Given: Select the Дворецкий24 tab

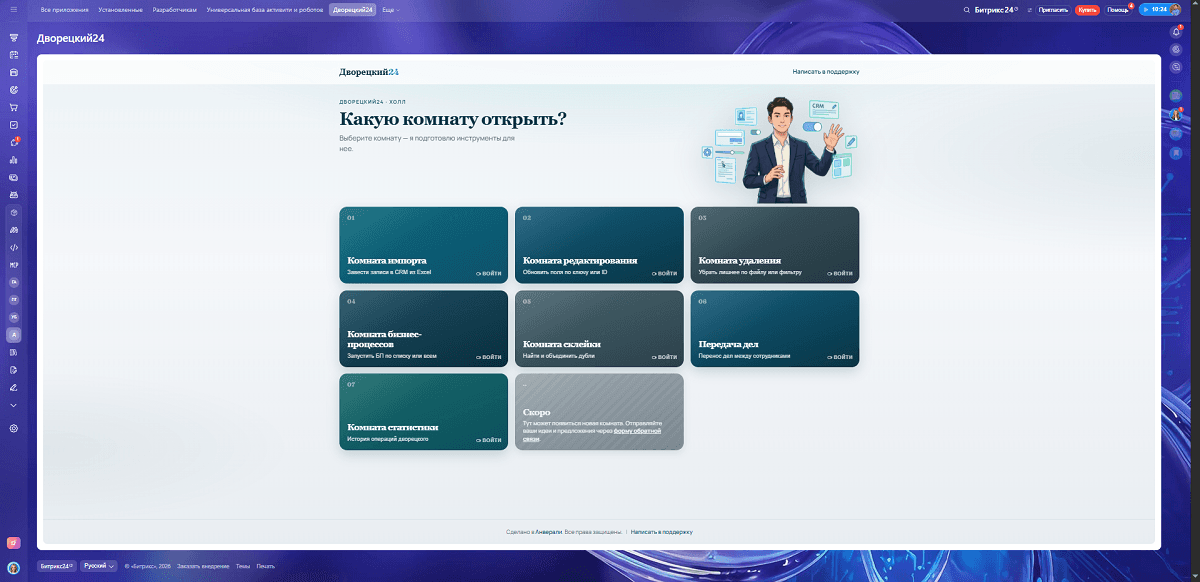Looking at the screenshot, I should [353, 10].
